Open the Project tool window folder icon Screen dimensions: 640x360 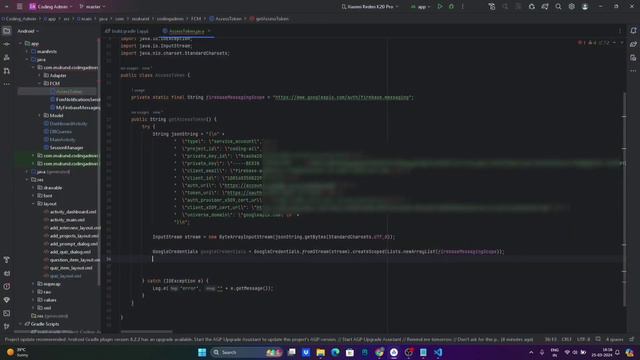[7, 31]
